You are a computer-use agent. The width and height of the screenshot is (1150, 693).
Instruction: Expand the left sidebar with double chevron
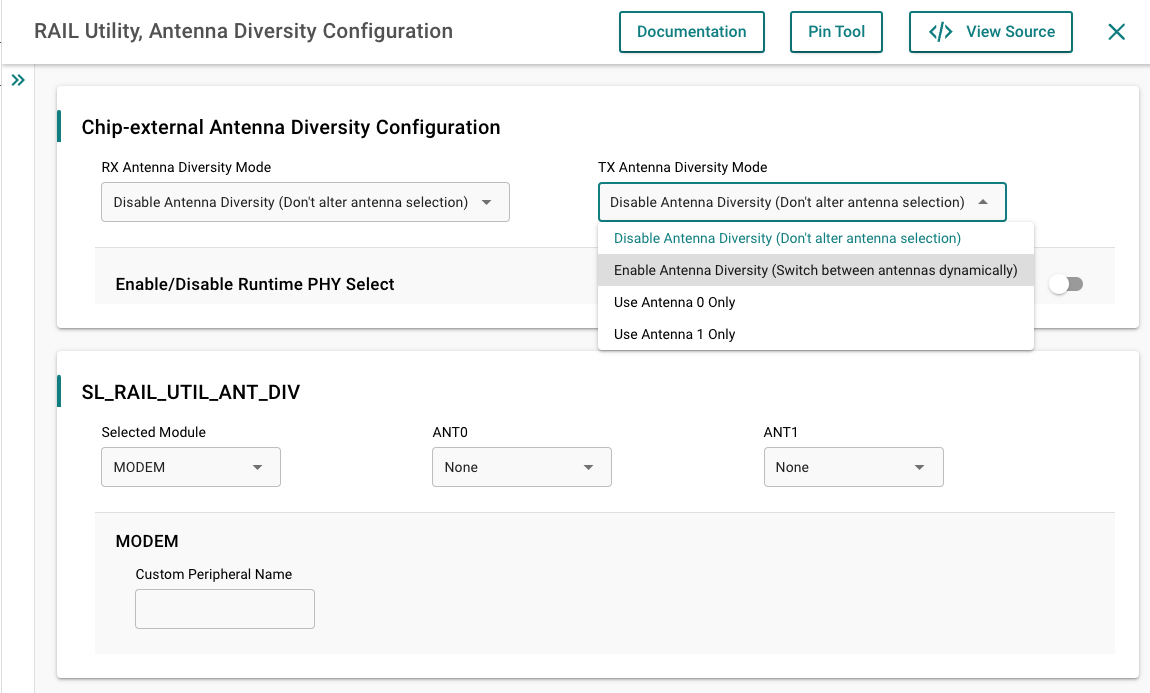coord(18,80)
